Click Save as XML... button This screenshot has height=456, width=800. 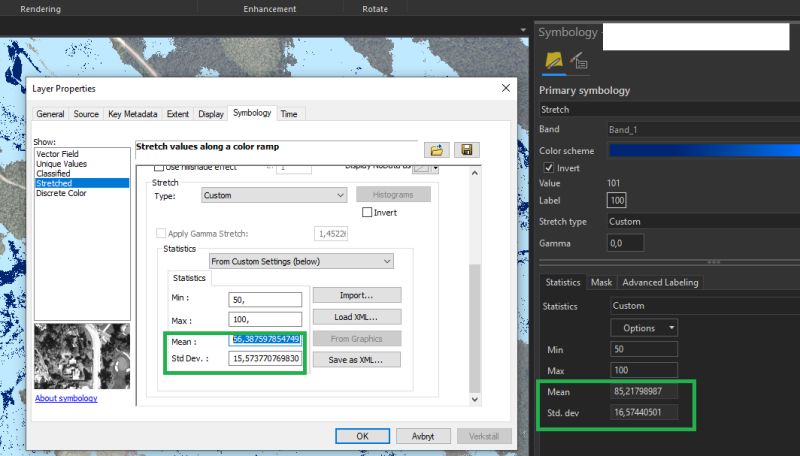coord(357,360)
